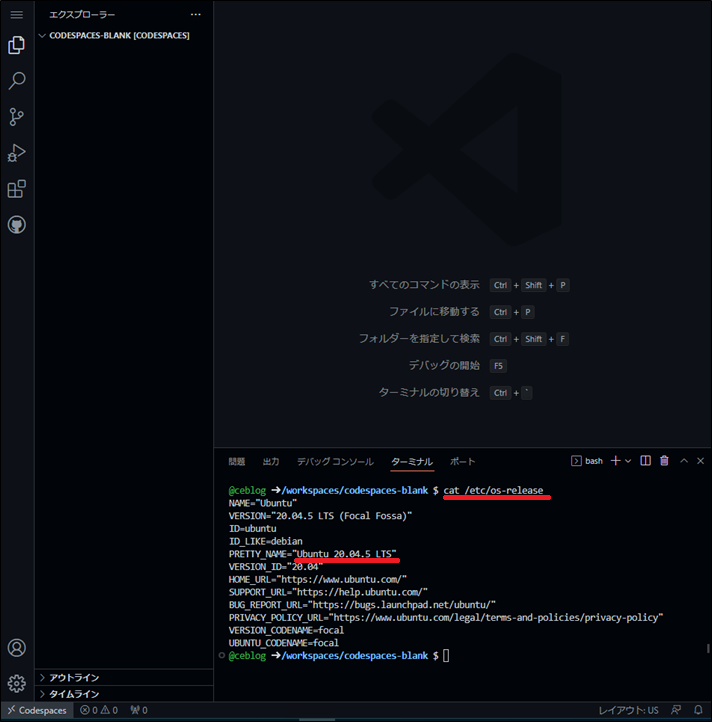Click the bash terminal profile icon
The width and height of the screenshot is (712, 722).
click(576, 461)
